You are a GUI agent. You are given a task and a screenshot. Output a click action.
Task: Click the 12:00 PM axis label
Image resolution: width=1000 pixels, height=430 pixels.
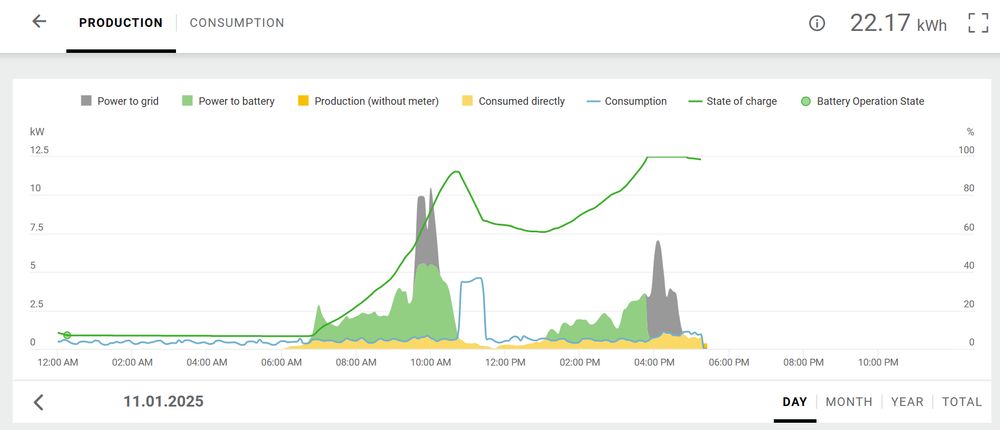[505, 362]
